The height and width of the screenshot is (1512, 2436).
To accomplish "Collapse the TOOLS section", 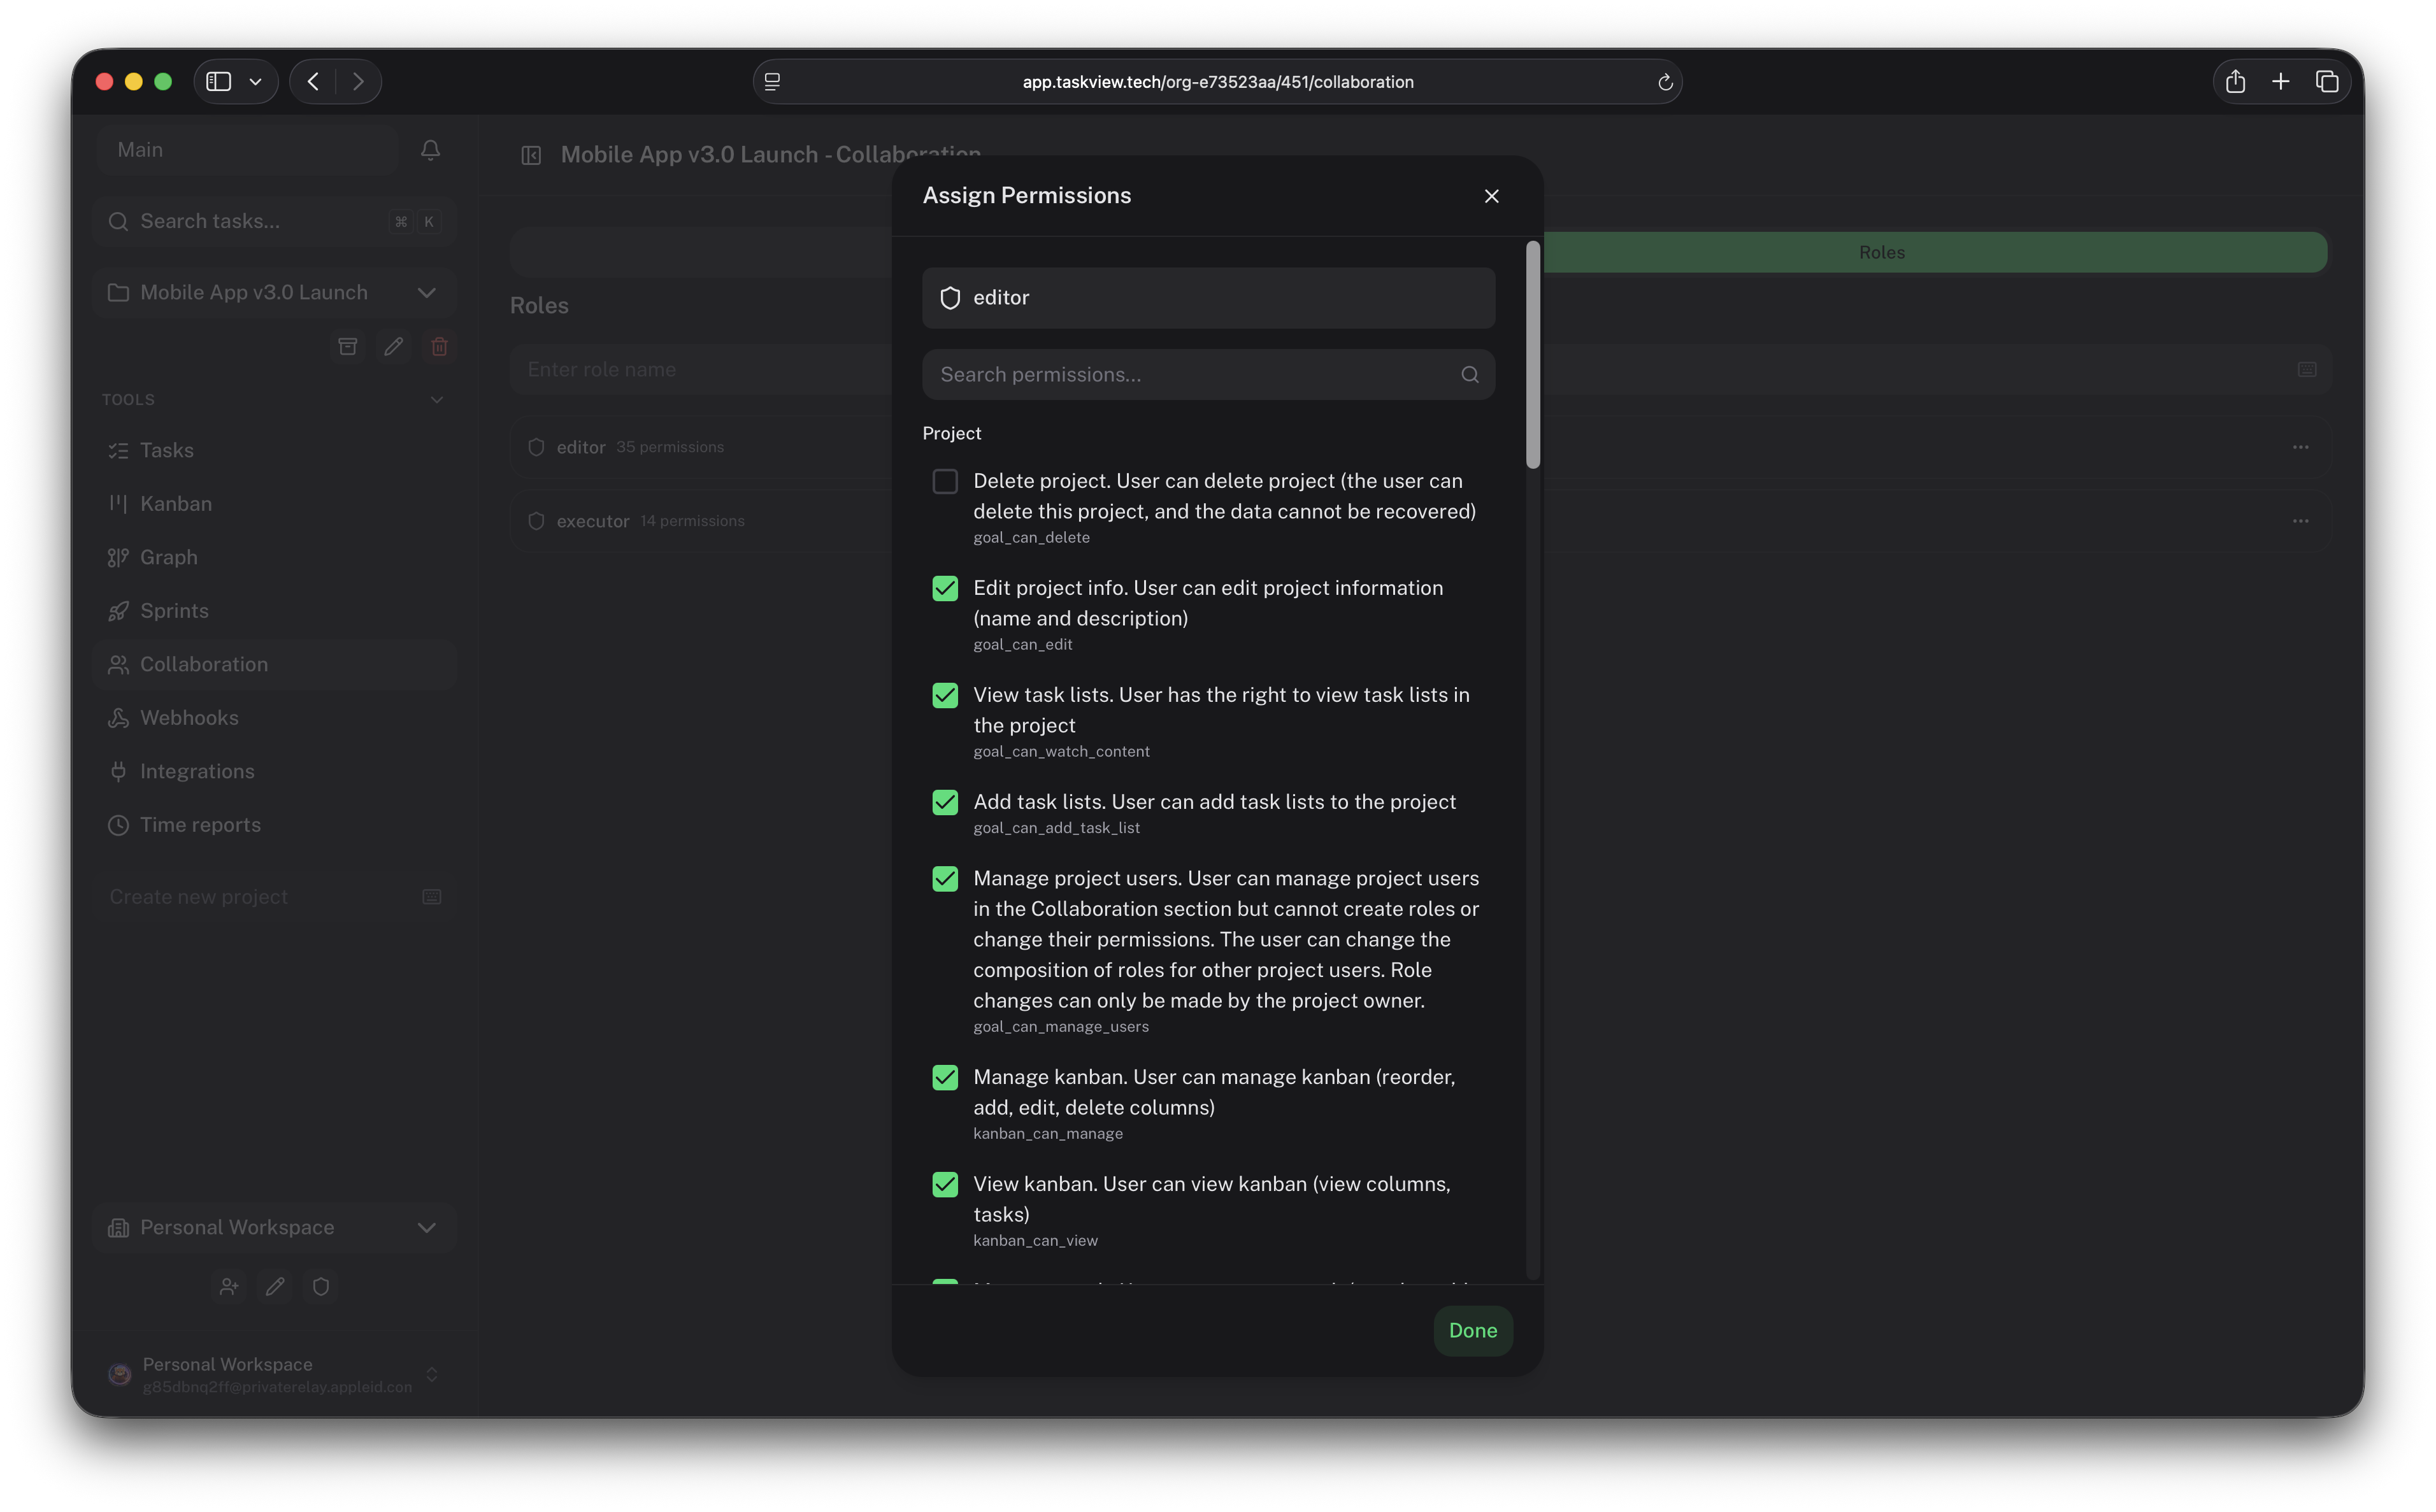I will tap(437, 400).
